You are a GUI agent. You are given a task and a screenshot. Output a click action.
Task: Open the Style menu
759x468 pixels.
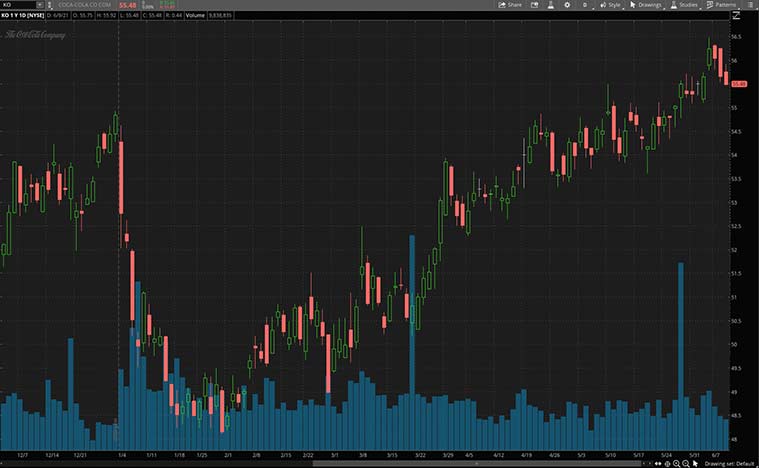click(x=611, y=5)
